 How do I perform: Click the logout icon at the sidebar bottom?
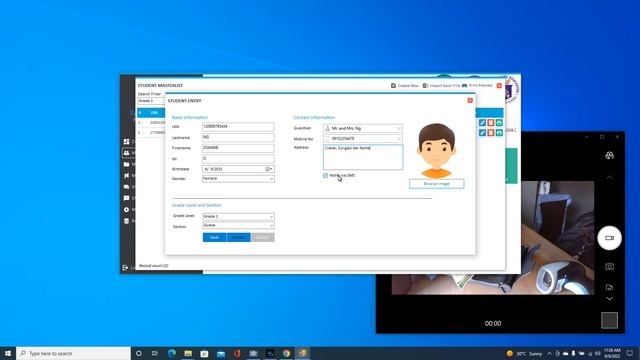tap(125, 268)
